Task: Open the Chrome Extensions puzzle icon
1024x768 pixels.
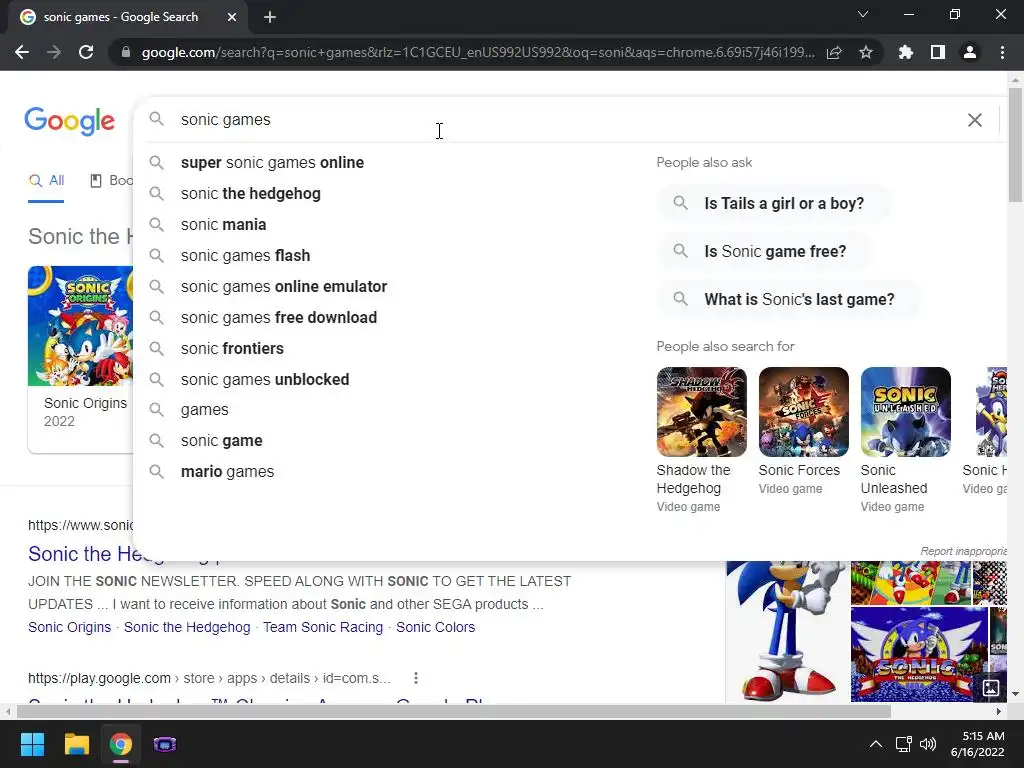Action: 906,52
